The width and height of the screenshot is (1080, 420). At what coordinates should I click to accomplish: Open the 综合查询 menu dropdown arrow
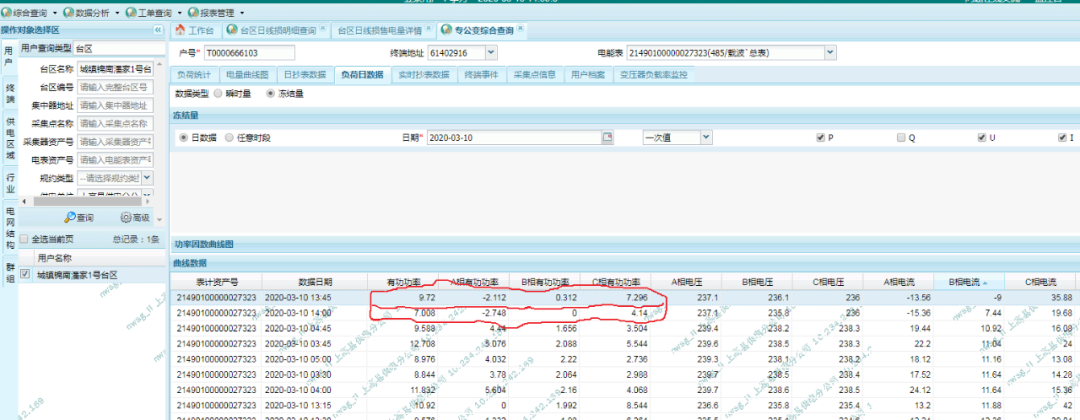(x=54, y=13)
